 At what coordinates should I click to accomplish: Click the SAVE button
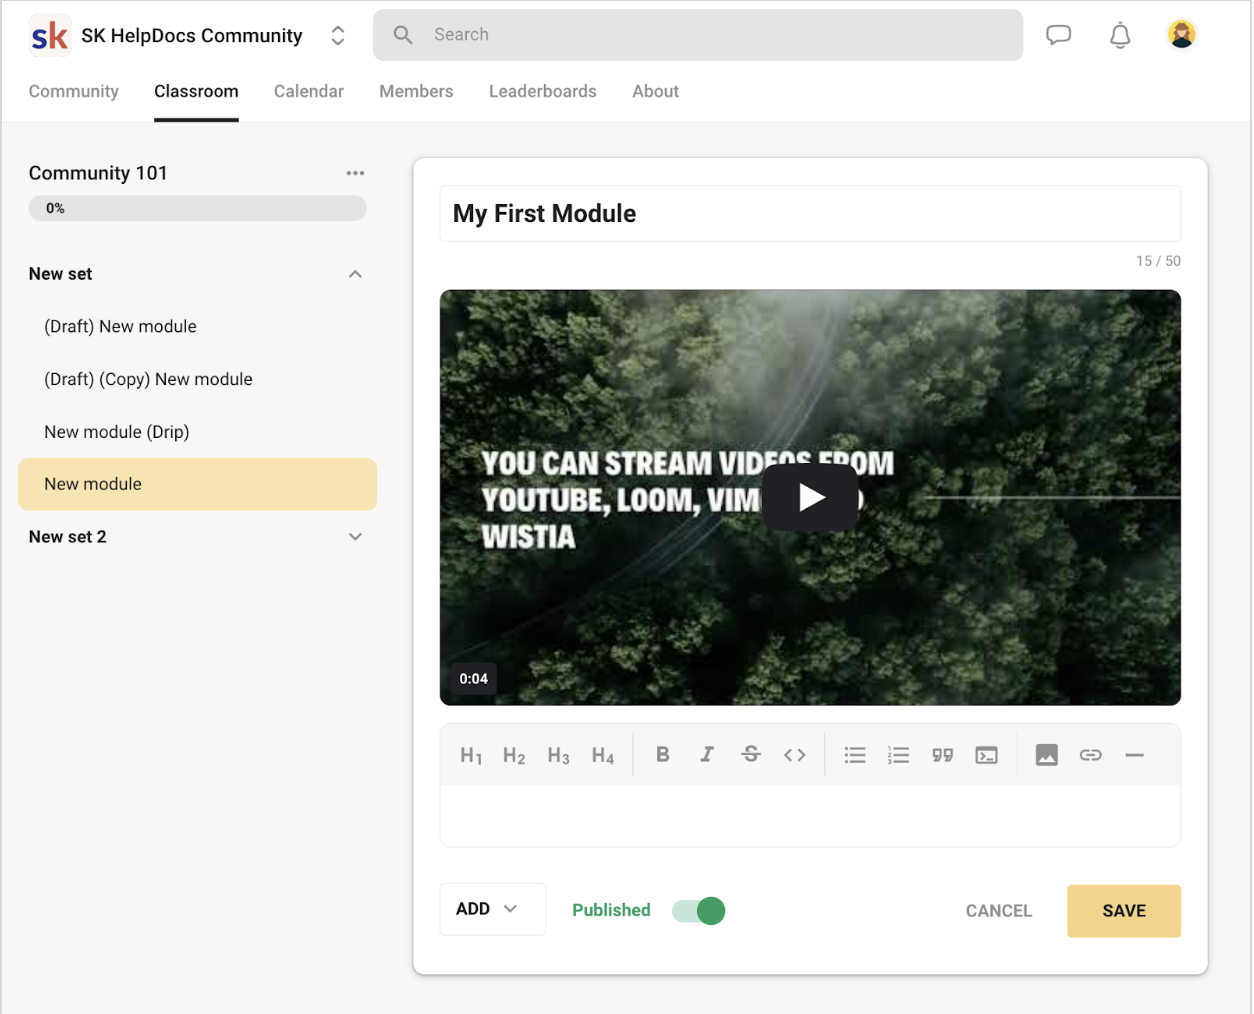point(1124,911)
